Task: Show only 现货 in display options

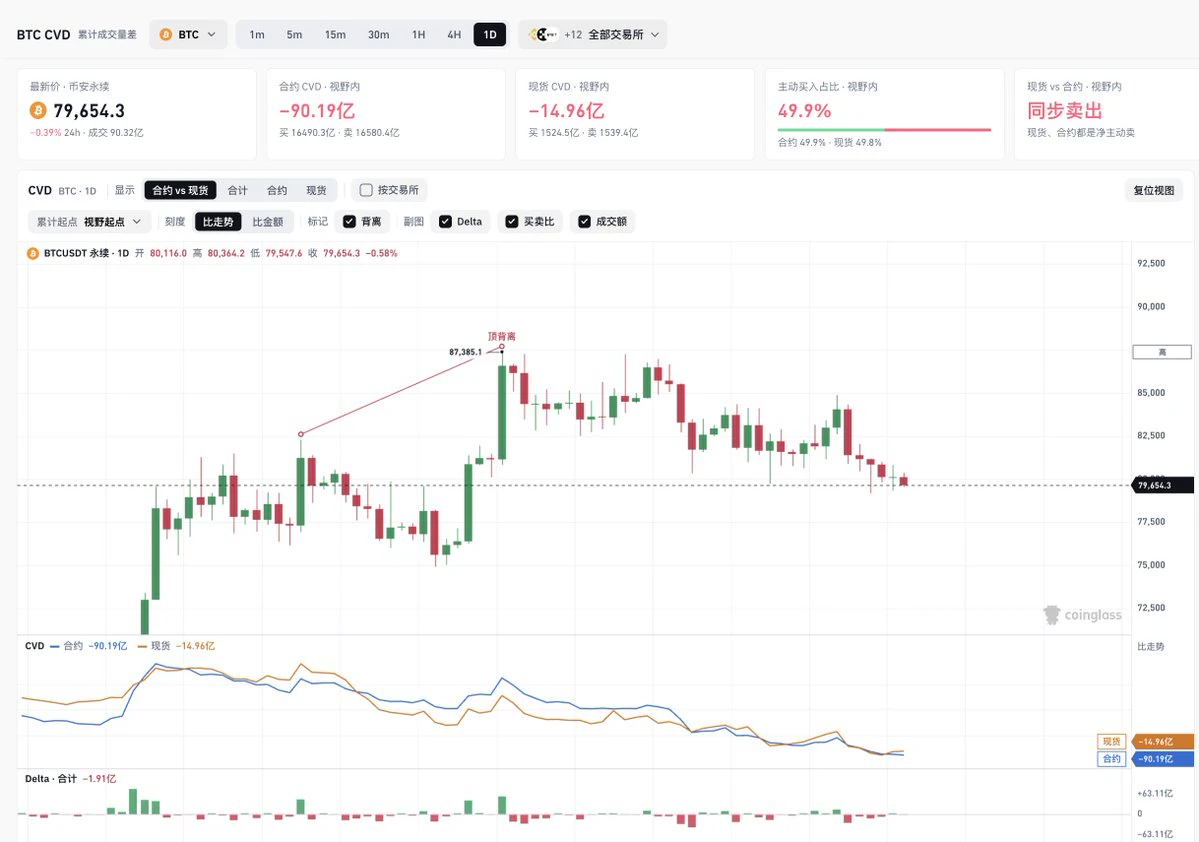Action: coord(316,190)
